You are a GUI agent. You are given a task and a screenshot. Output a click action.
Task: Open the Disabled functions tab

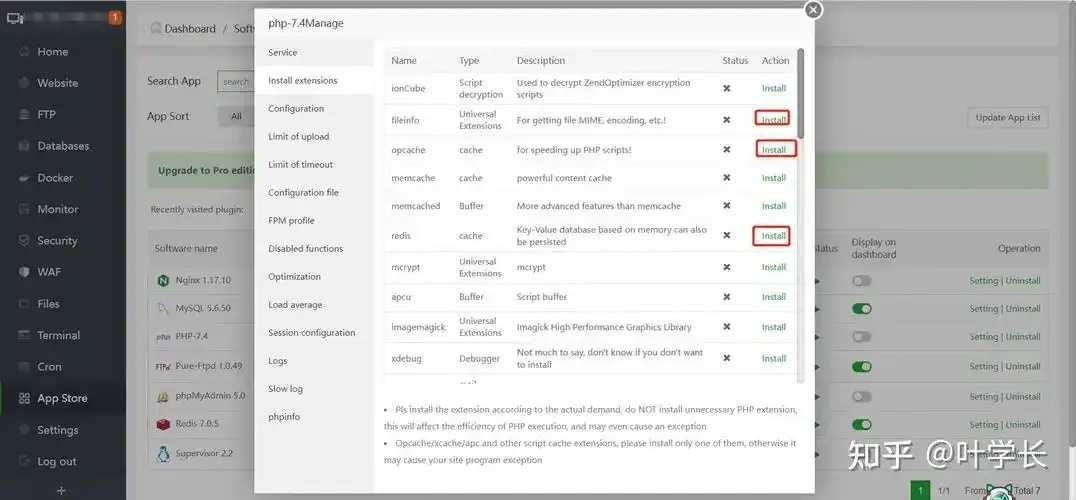305,248
